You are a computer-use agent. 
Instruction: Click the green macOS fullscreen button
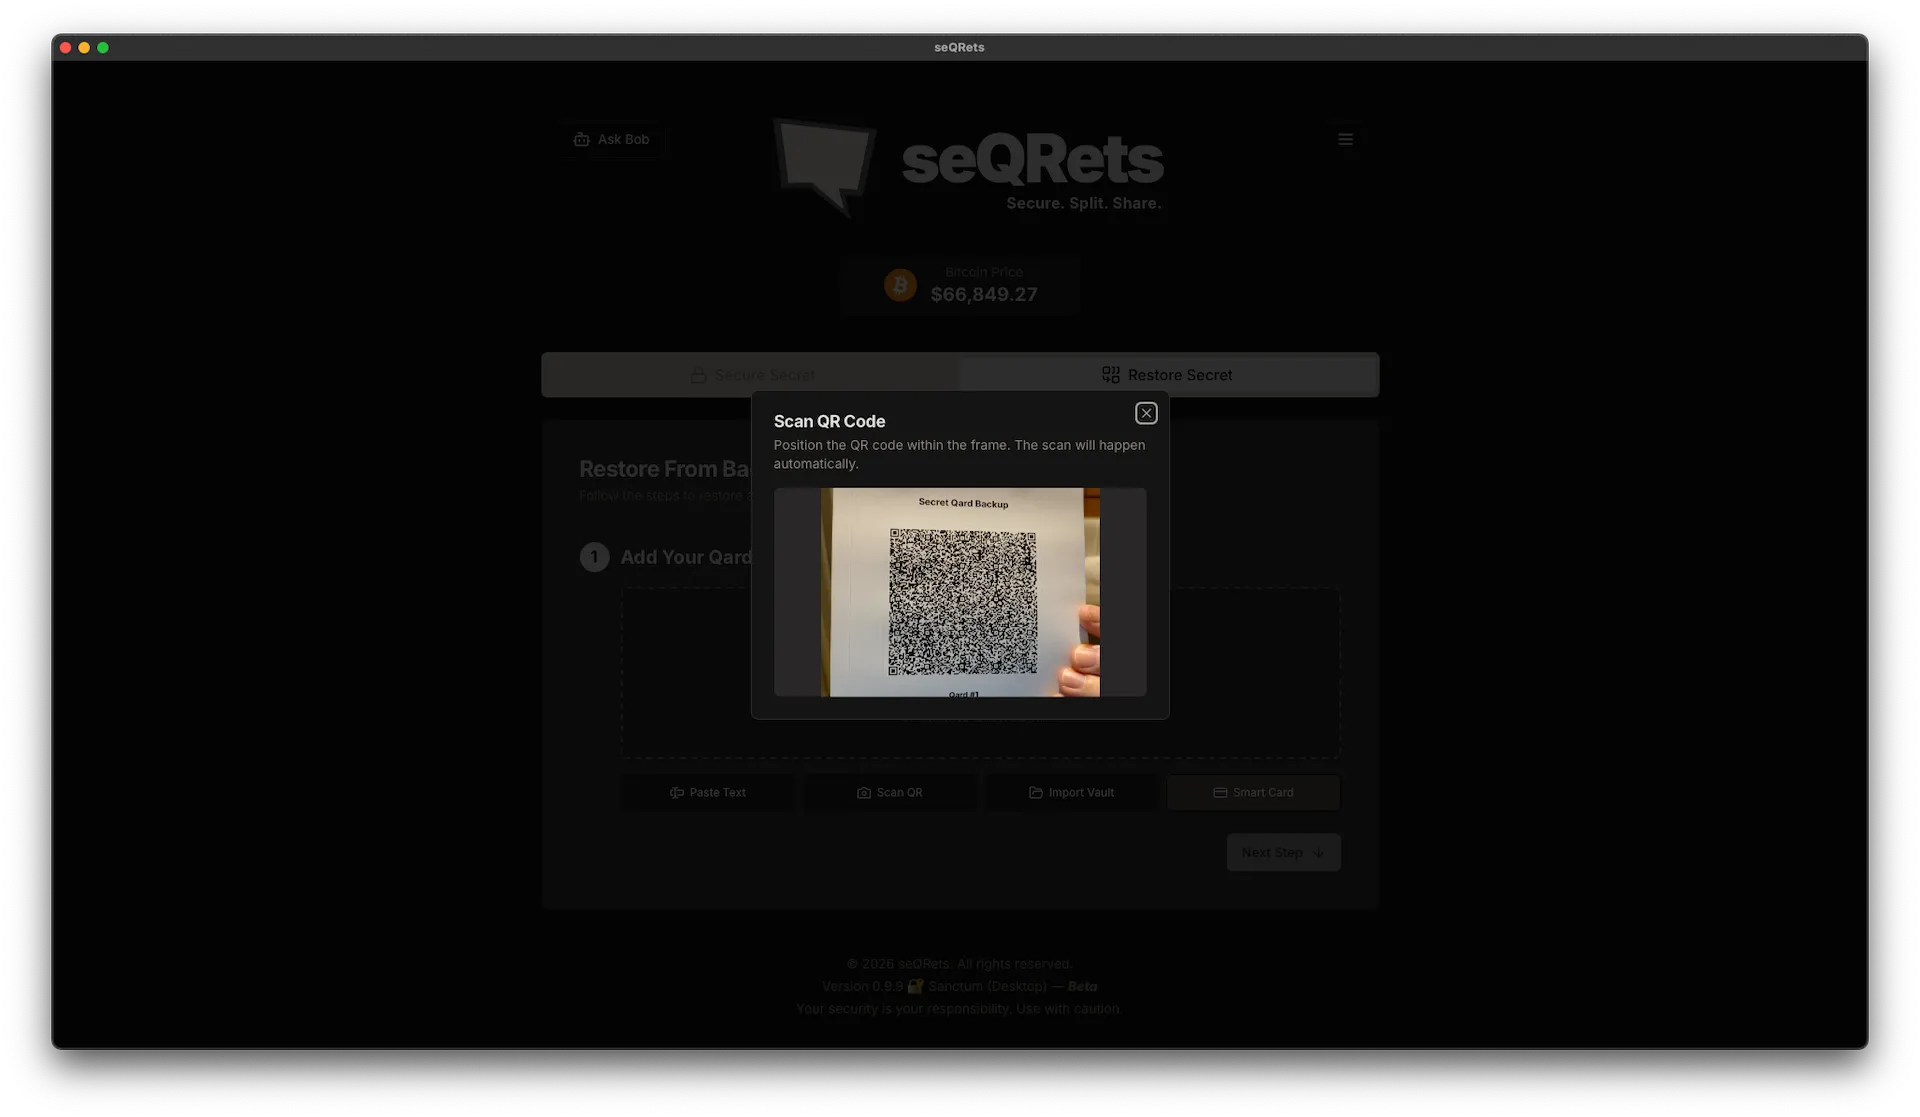[103, 47]
